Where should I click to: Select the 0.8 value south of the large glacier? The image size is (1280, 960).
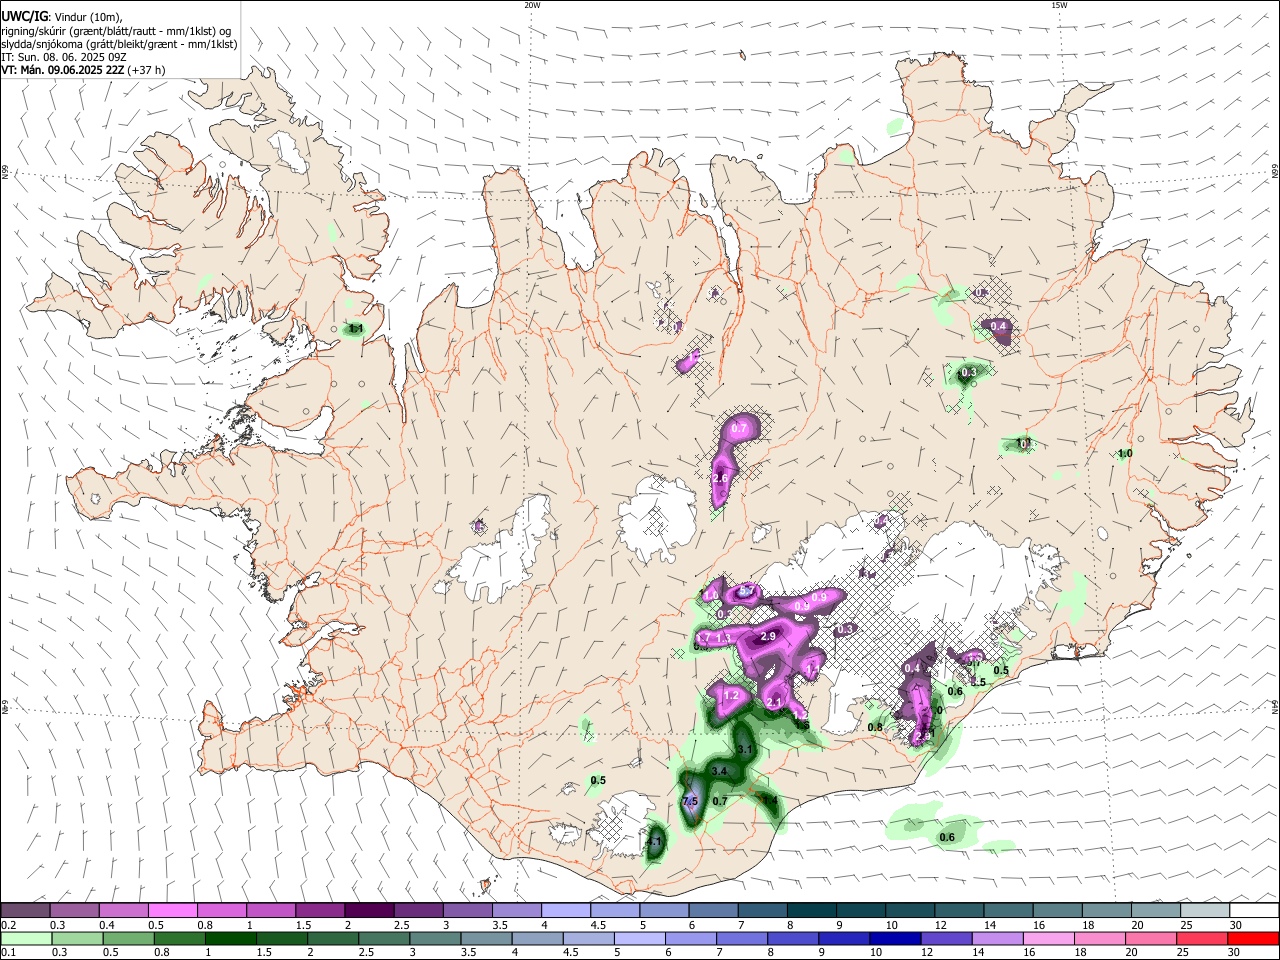[875, 727]
